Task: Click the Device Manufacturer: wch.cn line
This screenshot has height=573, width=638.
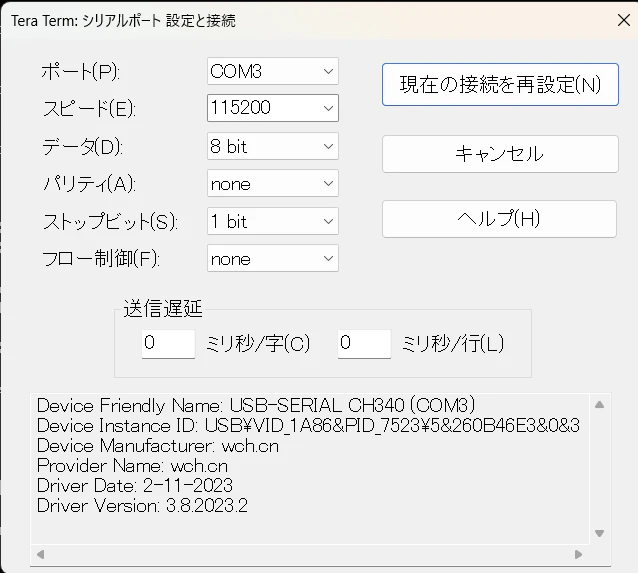Action: [158, 446]
